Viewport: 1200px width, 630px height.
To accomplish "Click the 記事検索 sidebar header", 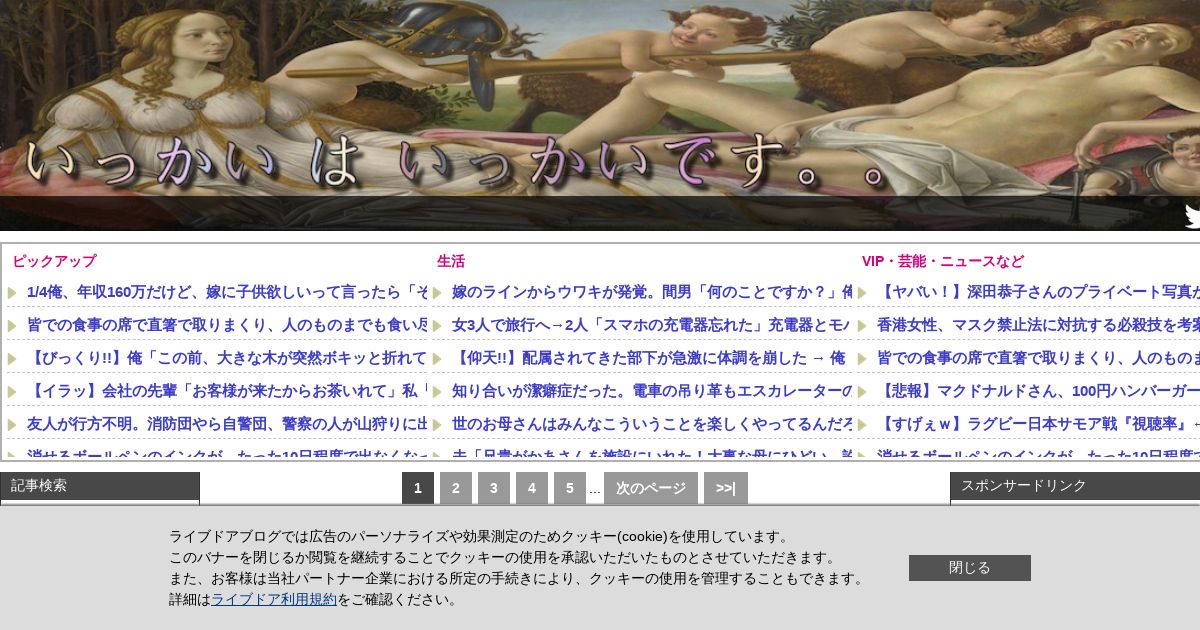I will [x=100, y=486].
